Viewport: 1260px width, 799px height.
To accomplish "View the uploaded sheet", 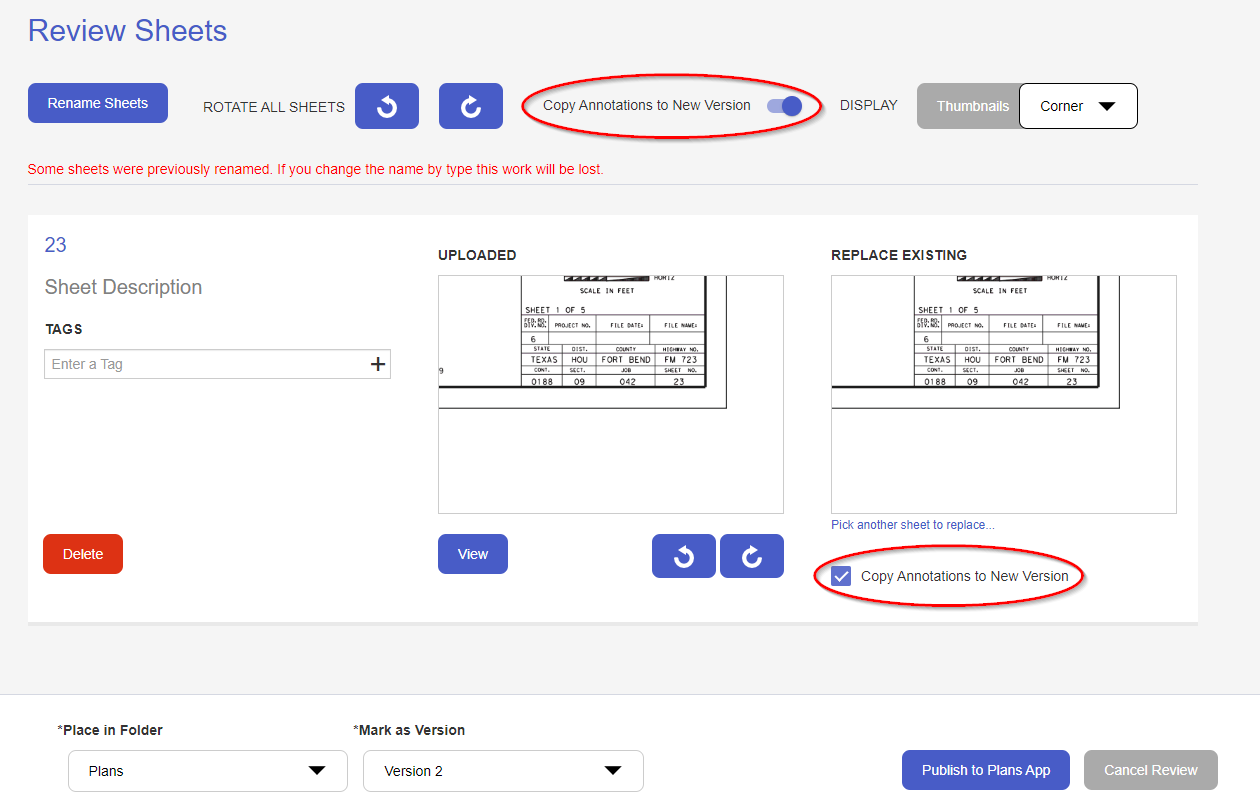I will 472,553.
